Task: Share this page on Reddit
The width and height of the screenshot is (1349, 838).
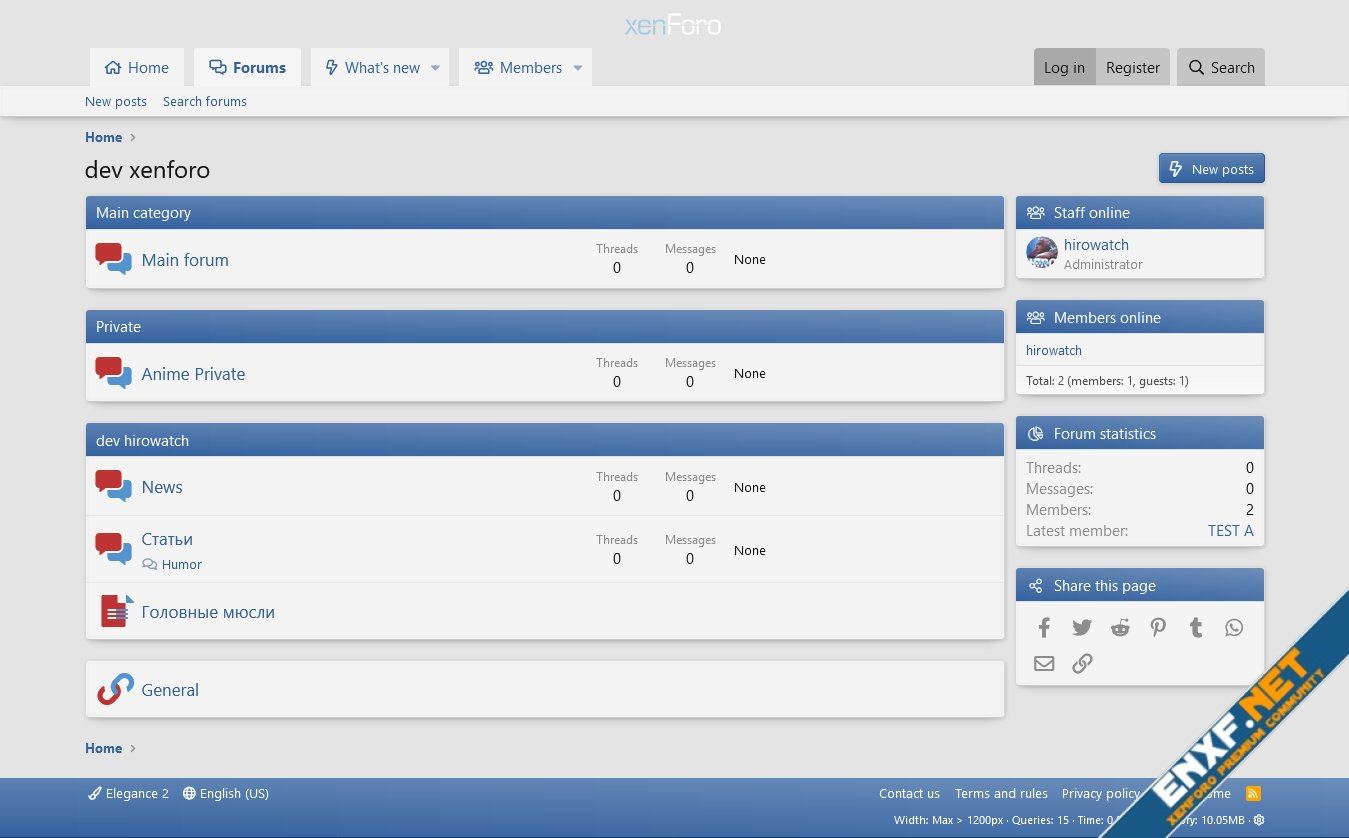Action: (1120, 628)
